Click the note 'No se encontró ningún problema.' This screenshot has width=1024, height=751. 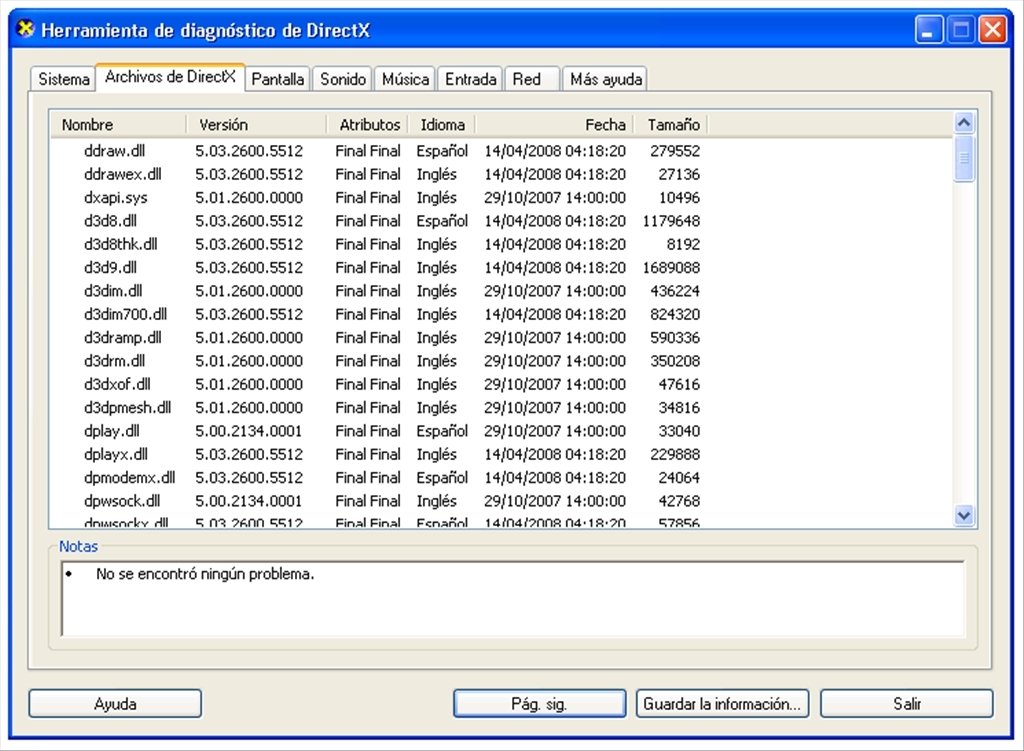(205, 574)
